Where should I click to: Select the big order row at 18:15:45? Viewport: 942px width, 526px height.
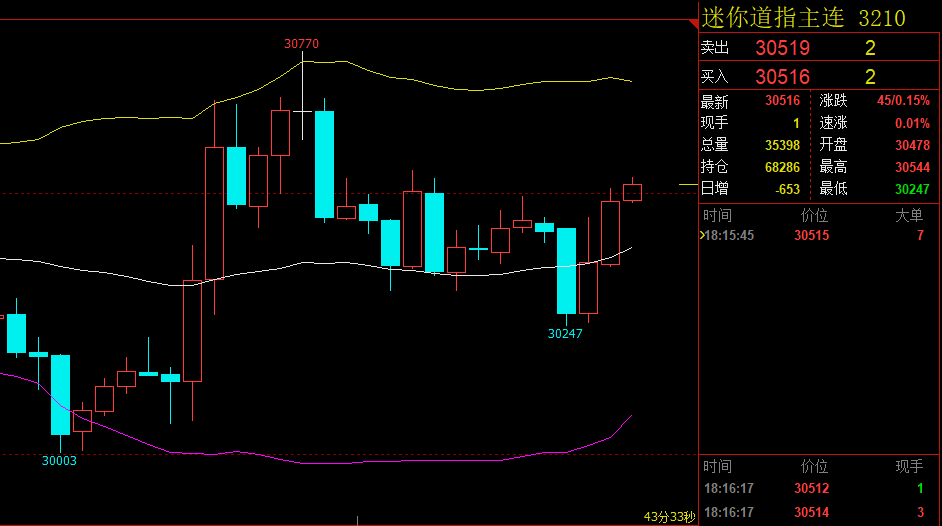point(818,235)
